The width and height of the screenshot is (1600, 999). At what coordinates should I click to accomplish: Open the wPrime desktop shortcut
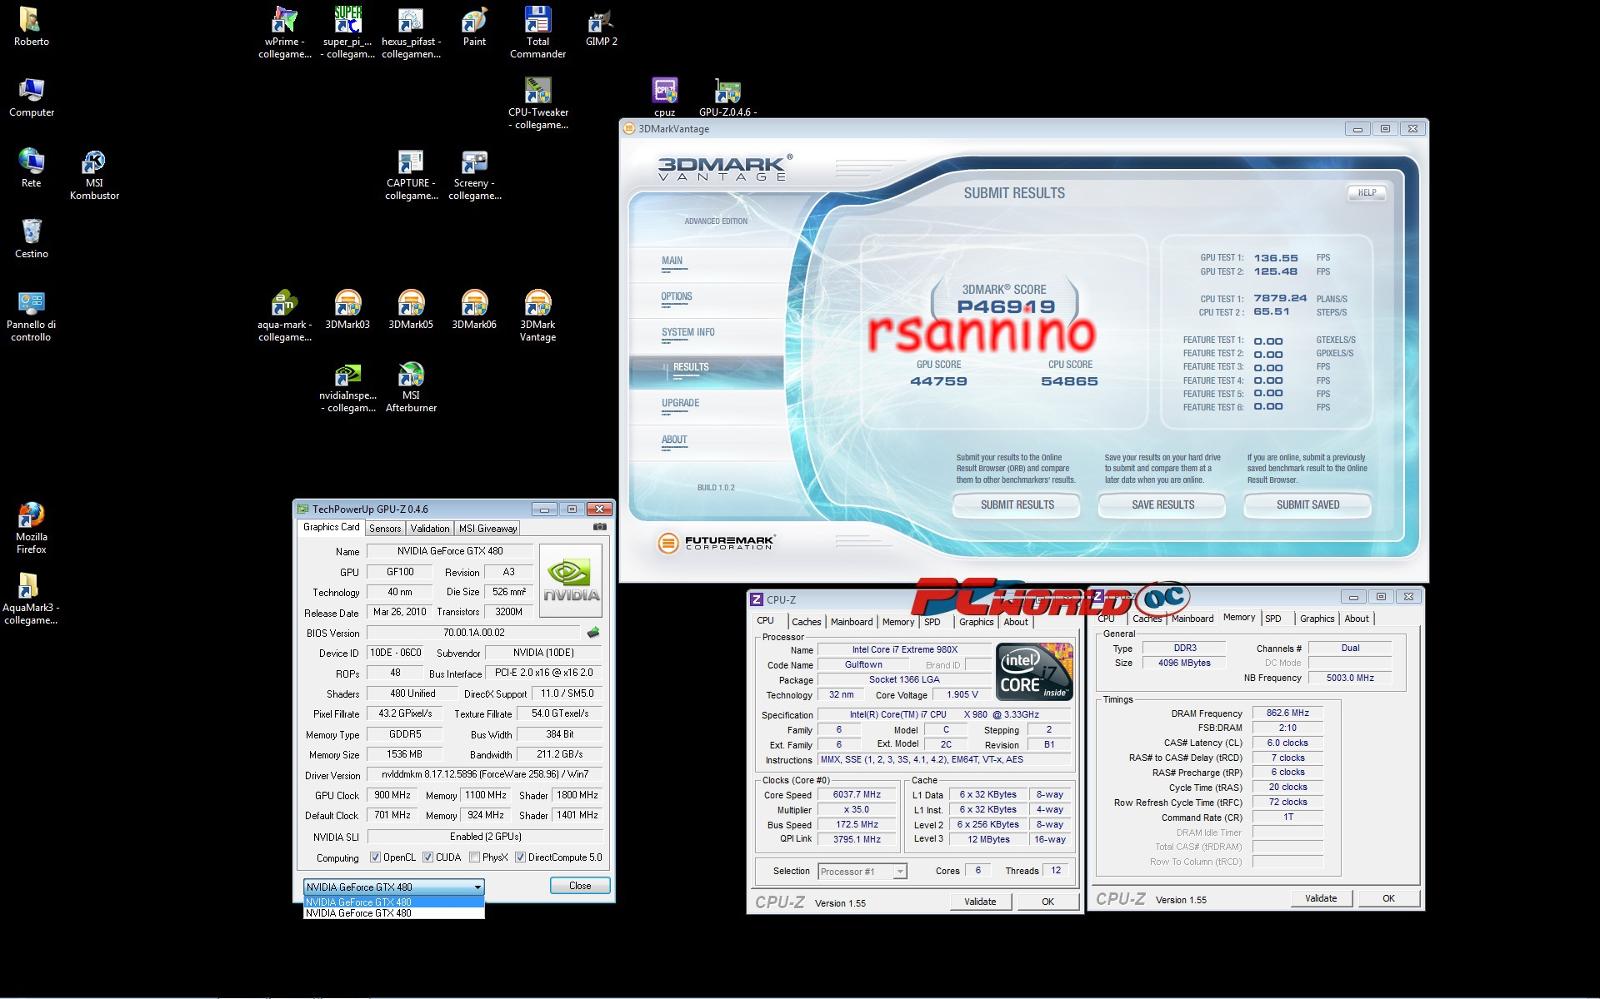pos(285,33)
